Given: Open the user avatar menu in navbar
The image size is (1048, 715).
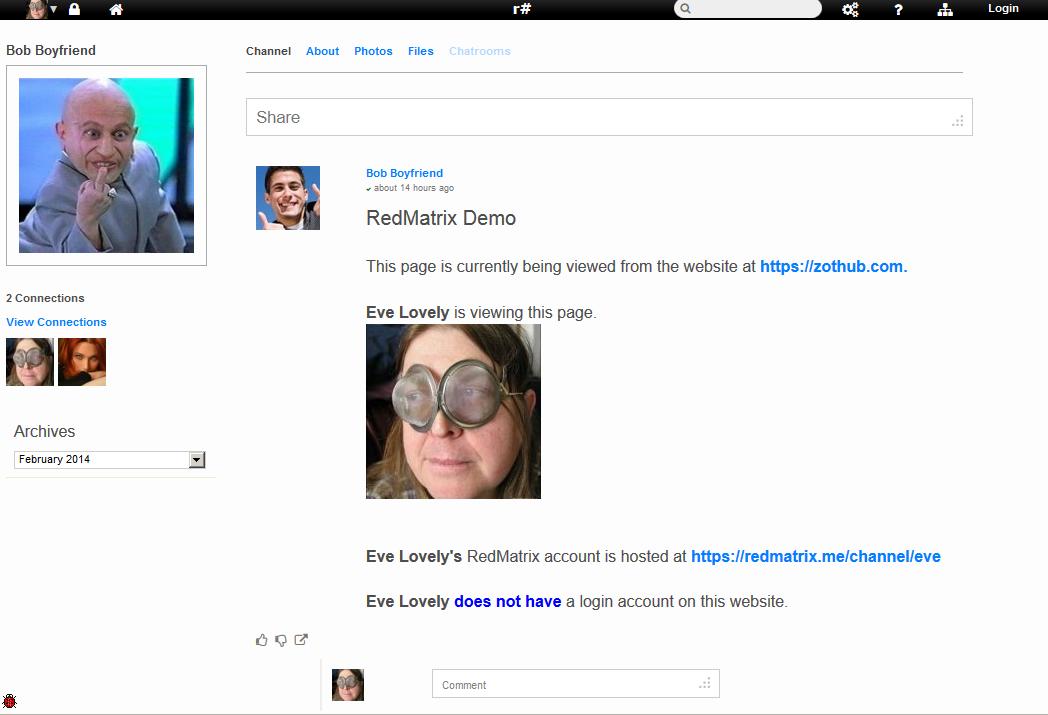Looking at the screenshot, I should click(41, 9).
